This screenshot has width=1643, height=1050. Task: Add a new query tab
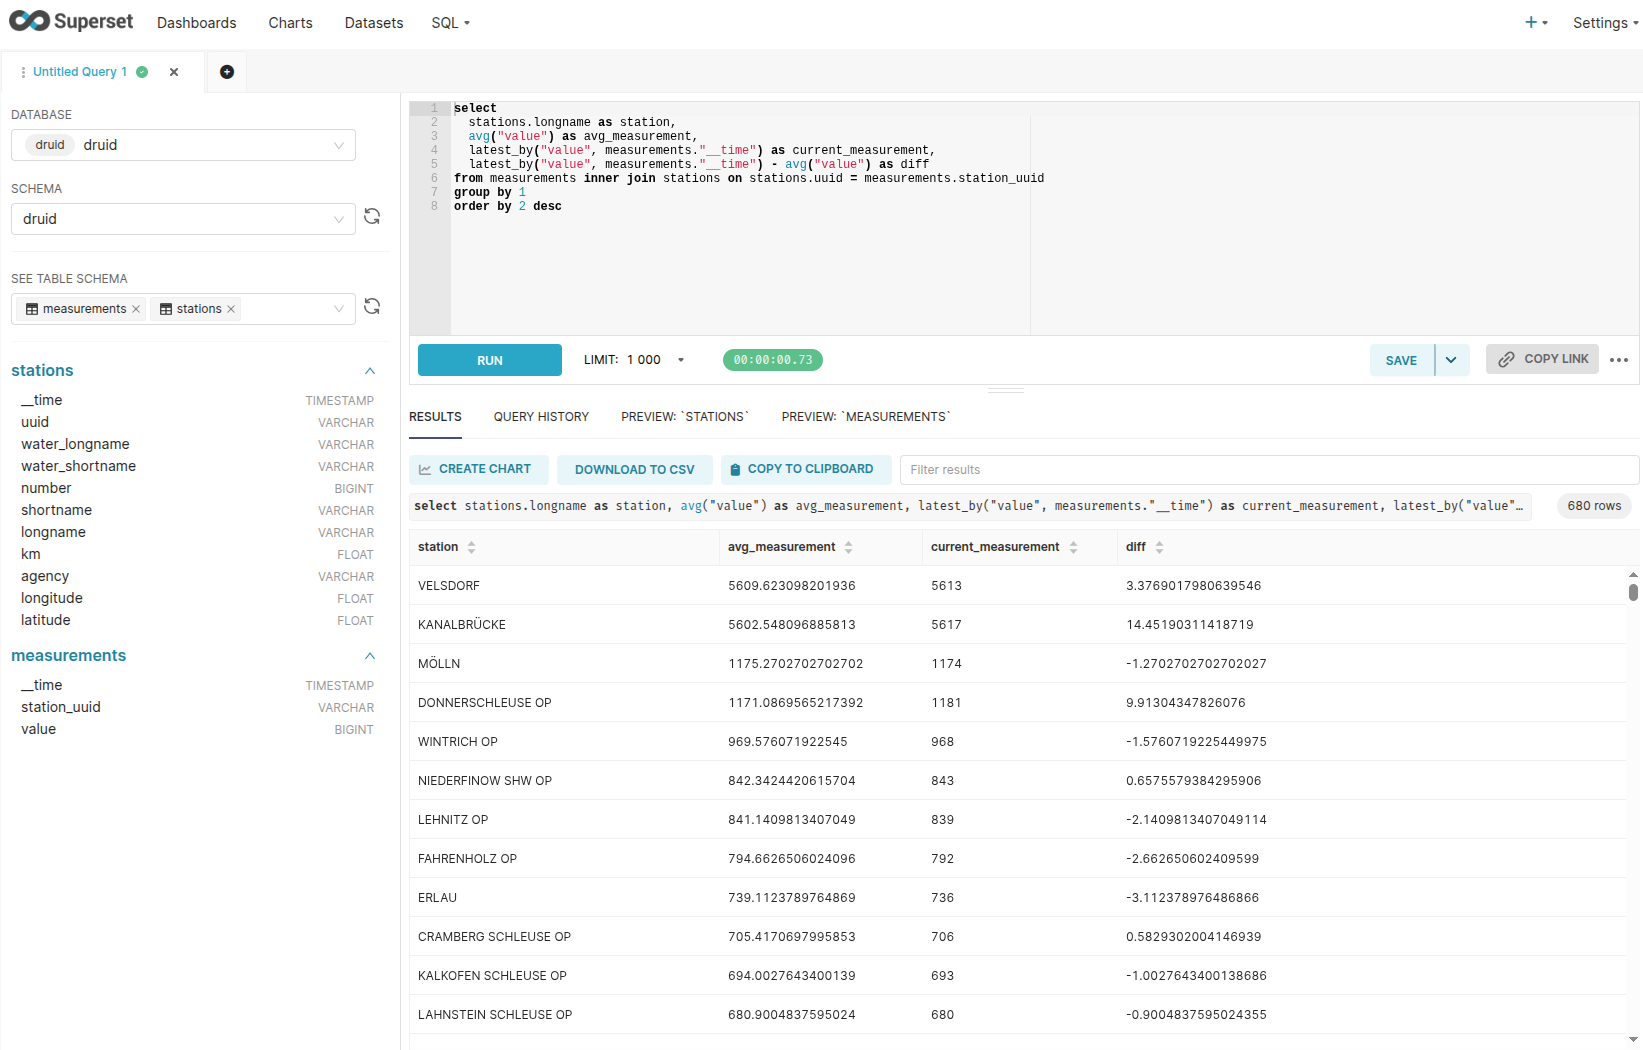coord(227,72)
